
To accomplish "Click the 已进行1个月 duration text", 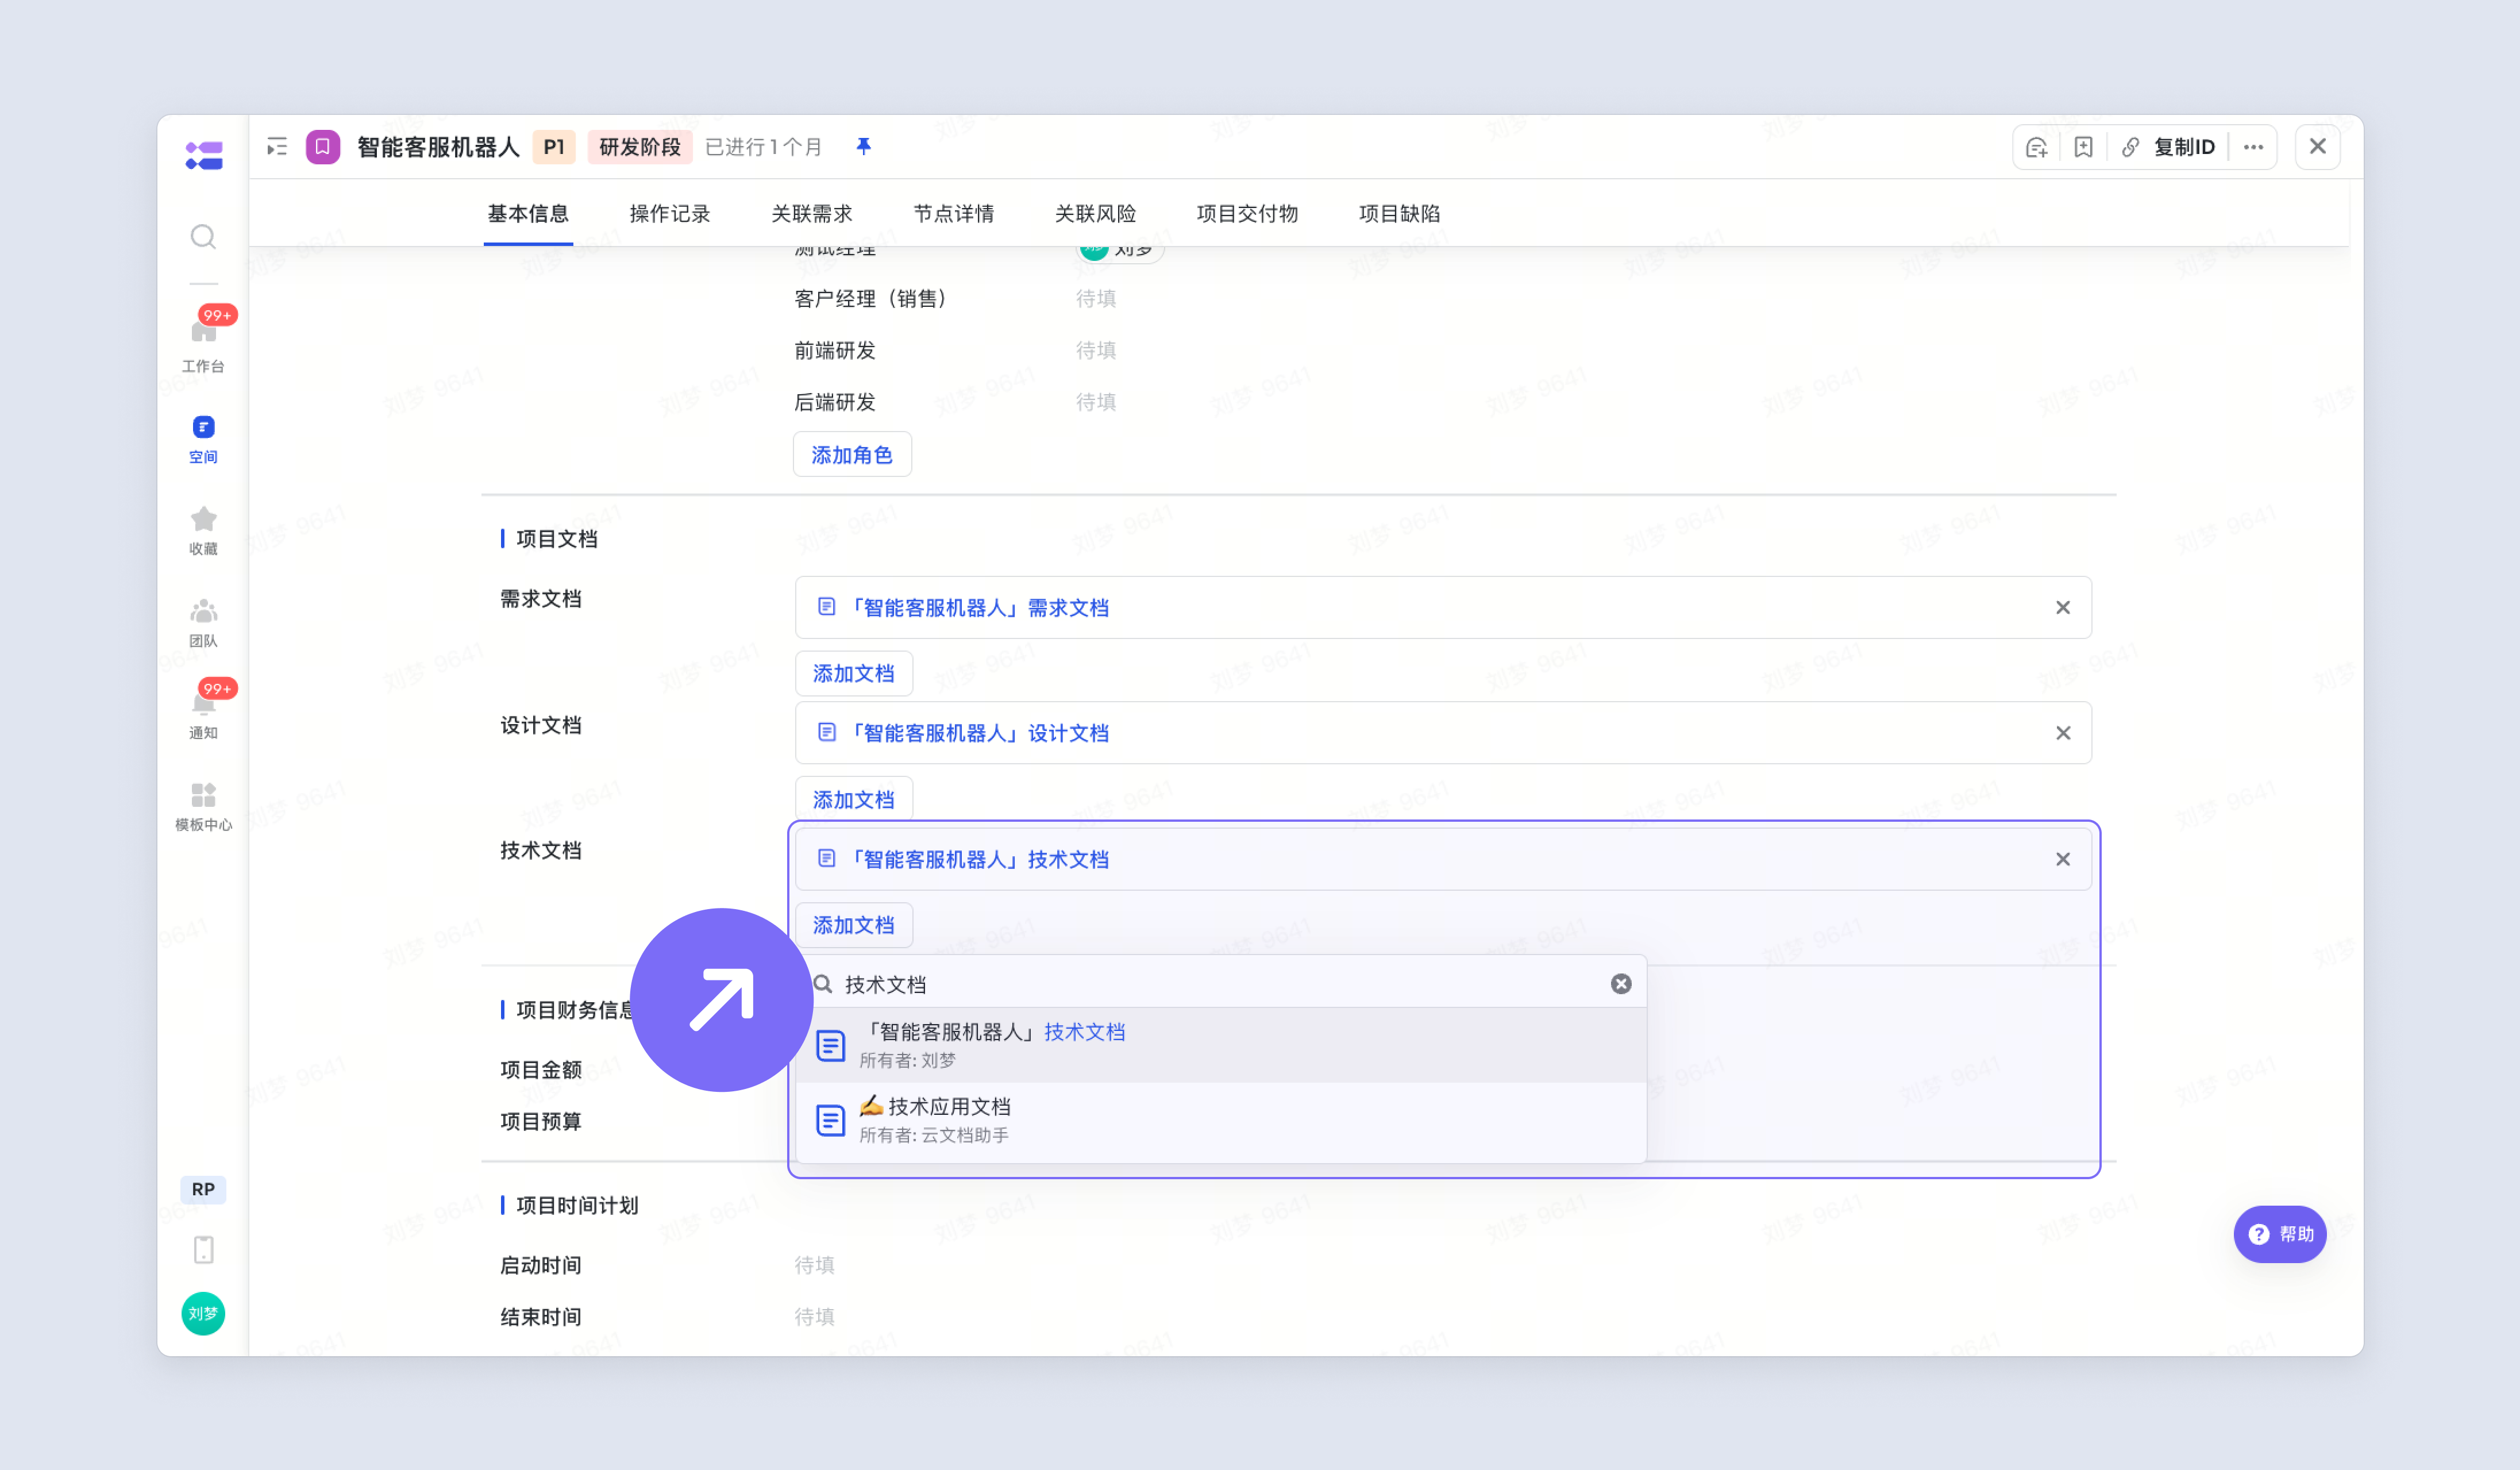I will click(x=764, y=147).
